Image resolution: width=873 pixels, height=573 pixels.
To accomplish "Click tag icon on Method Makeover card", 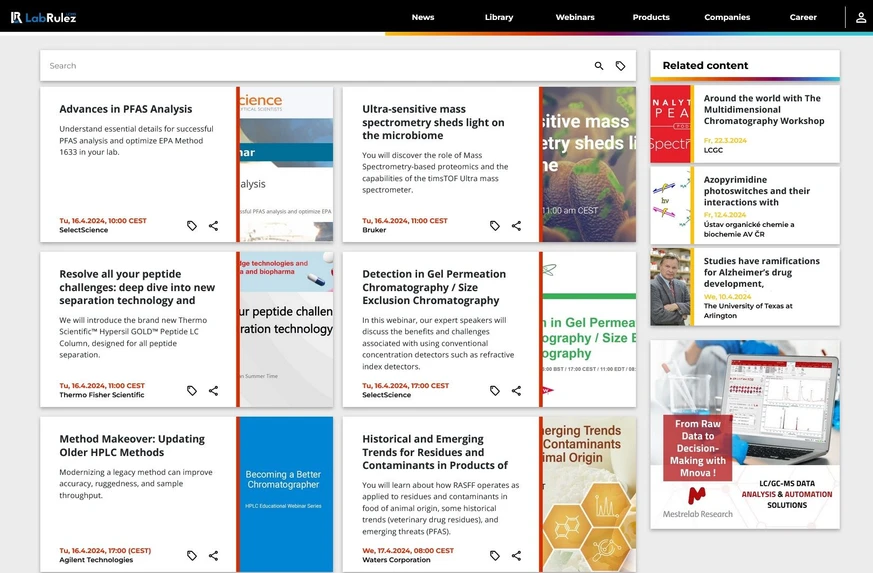I will (x=192, y=555).
